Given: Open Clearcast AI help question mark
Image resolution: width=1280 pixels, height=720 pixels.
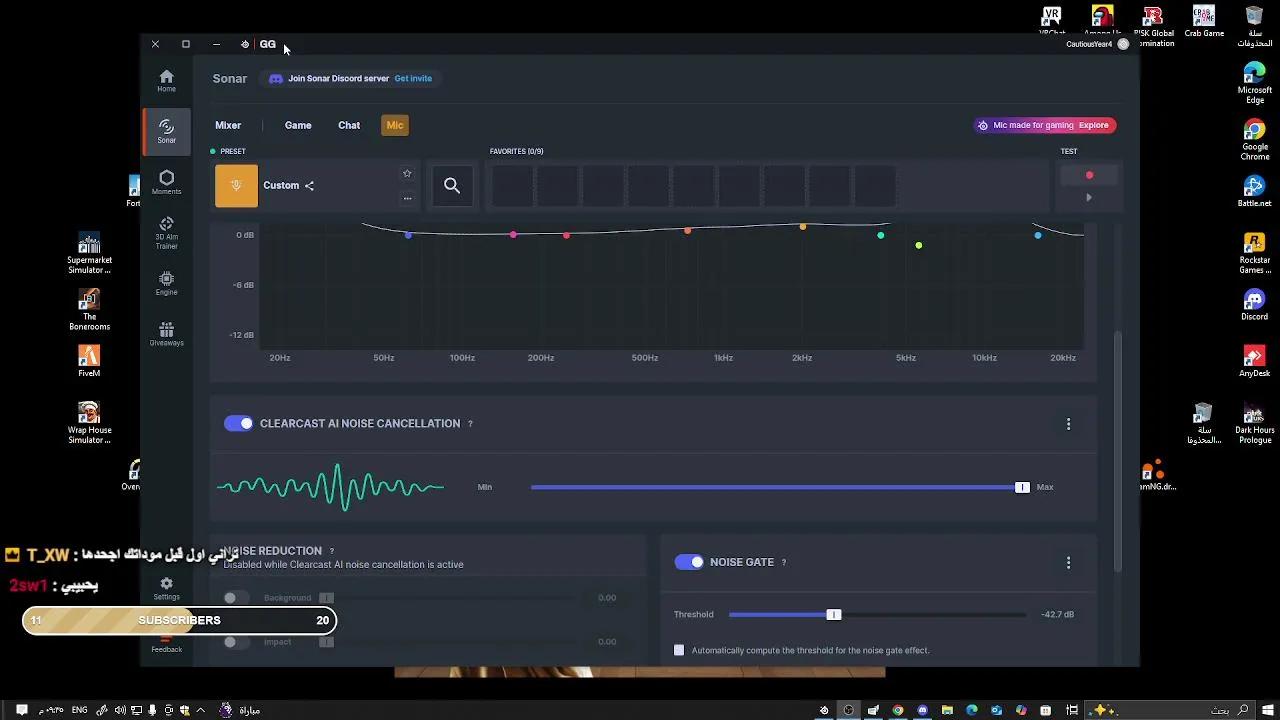Looking at the screenshot, I should pos(470,424).
